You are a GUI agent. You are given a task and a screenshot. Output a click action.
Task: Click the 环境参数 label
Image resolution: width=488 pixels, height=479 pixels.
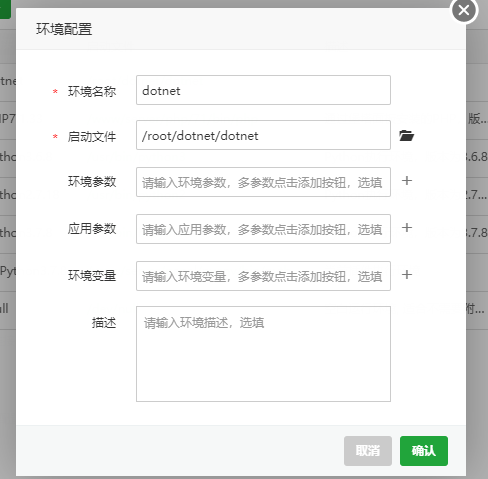click(x=92, y=182)
